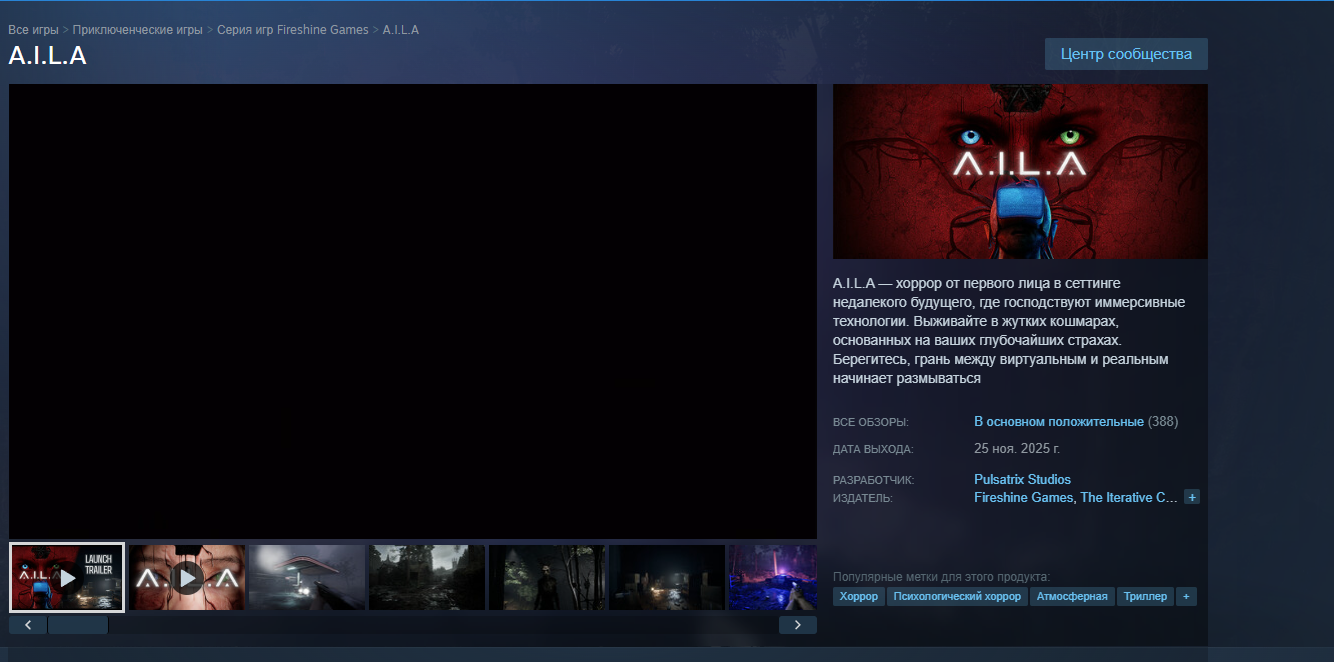Screen dimensions: 1334x662
Task: Select the pale figure in woods thumbnail
Action: coord(547,577)
